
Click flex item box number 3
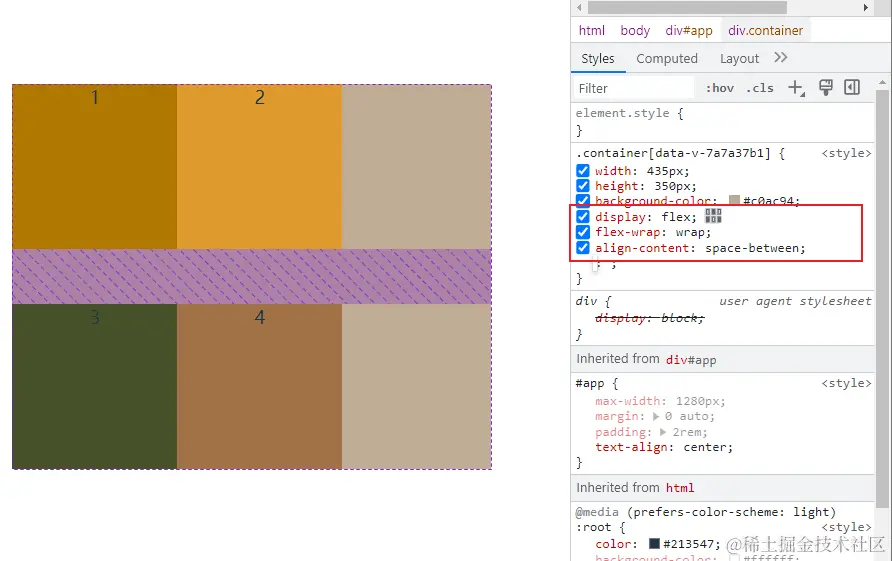(94, 386)
